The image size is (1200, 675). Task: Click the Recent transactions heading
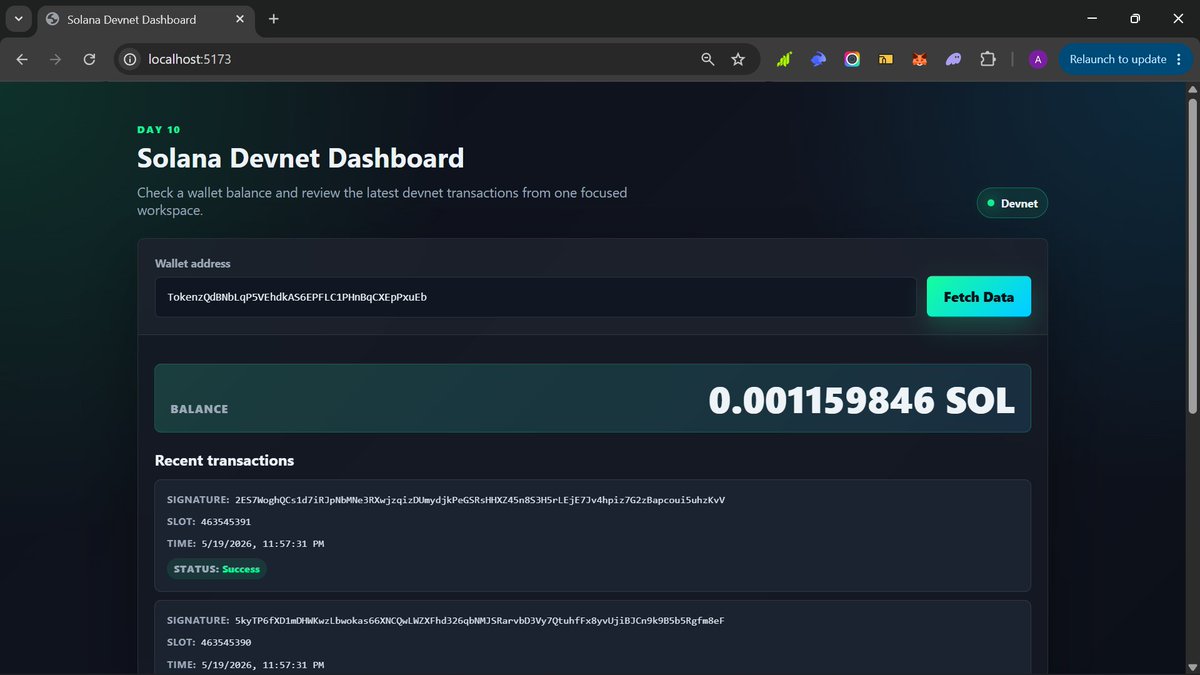coord(224,461)
